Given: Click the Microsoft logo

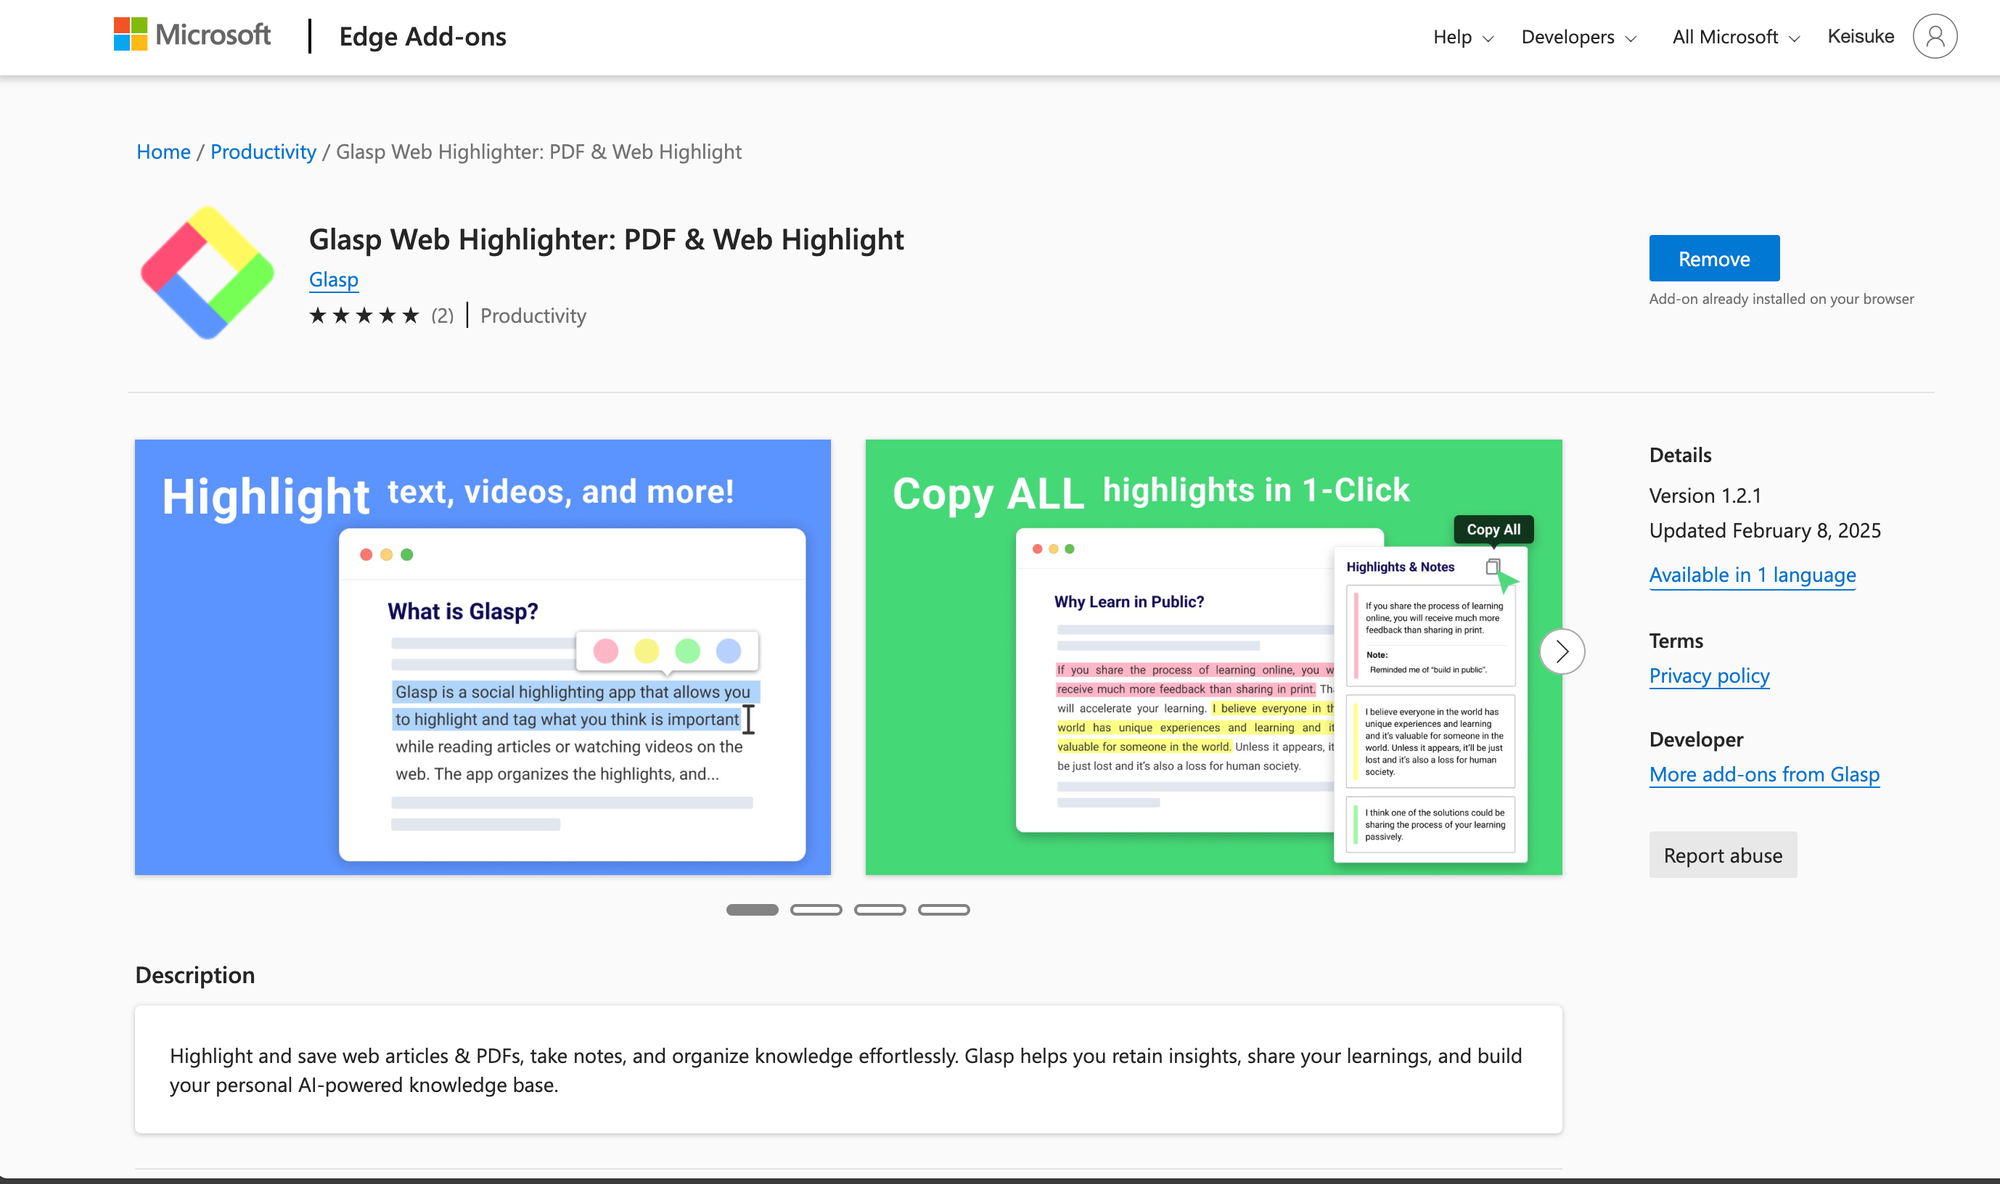Looking at the screenshot, I should (192, 36).
